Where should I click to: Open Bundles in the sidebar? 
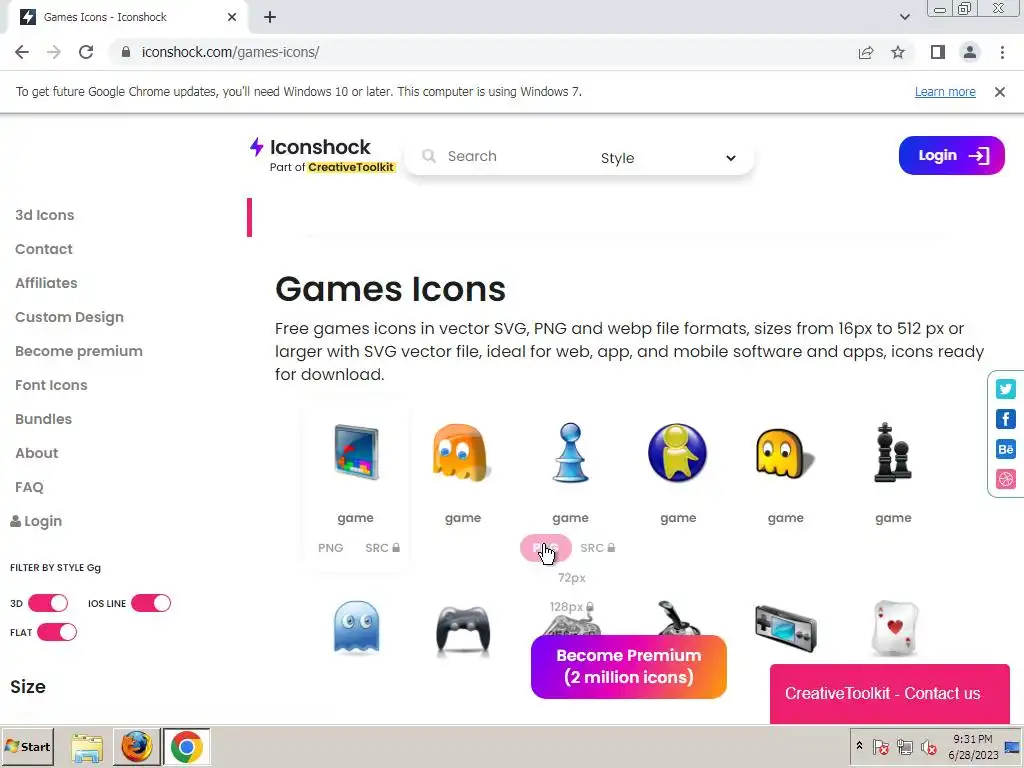click(43, 419)
